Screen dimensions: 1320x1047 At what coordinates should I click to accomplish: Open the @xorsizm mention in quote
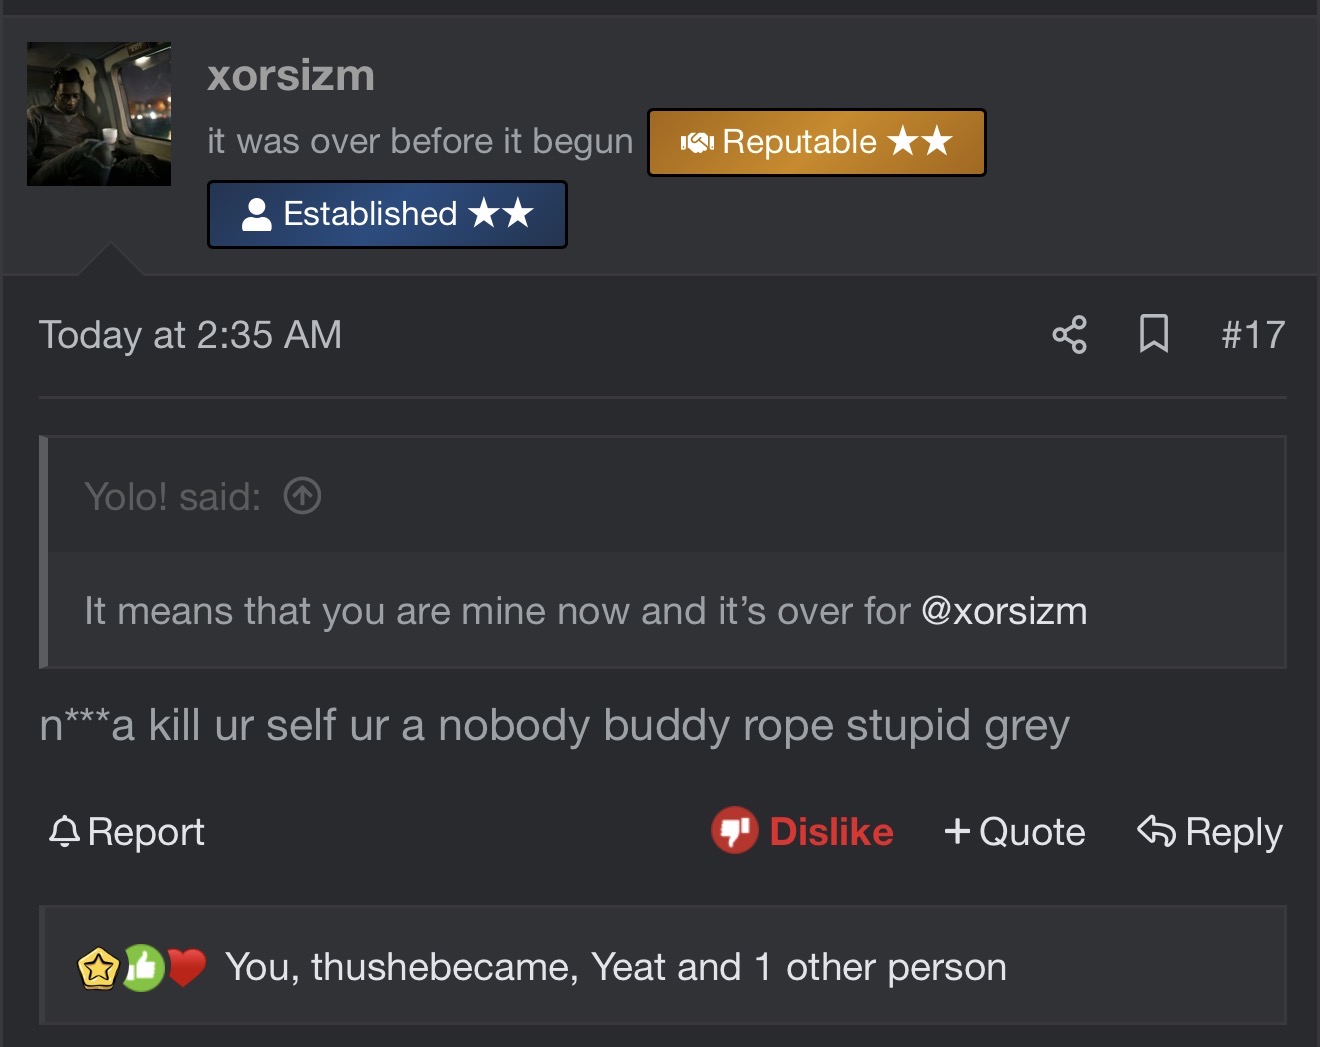pyautogui.click(x=1003, y=611)
